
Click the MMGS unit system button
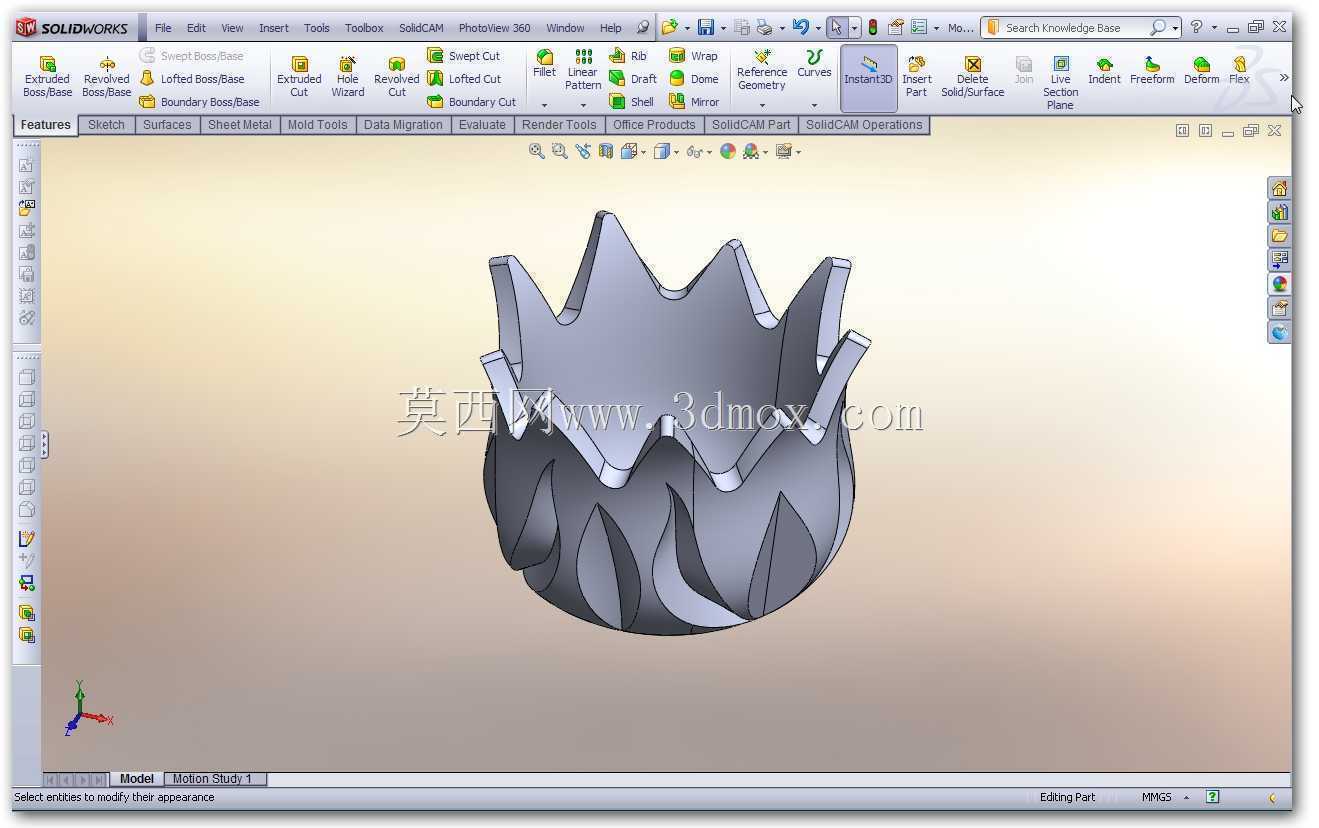(1156, 797)
